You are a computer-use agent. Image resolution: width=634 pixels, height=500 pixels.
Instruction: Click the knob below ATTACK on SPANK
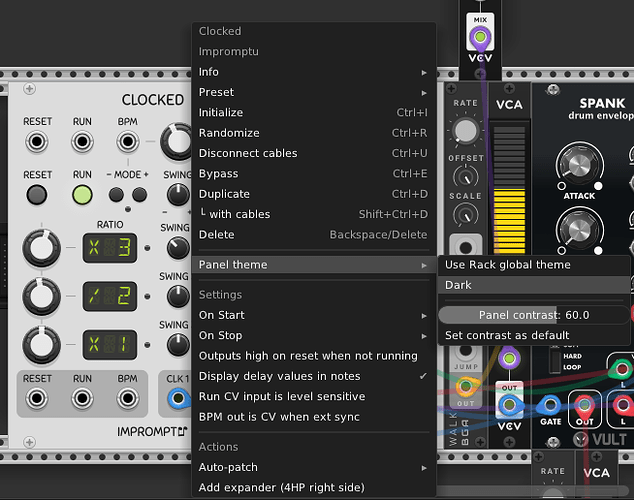(x=579, y=229)
